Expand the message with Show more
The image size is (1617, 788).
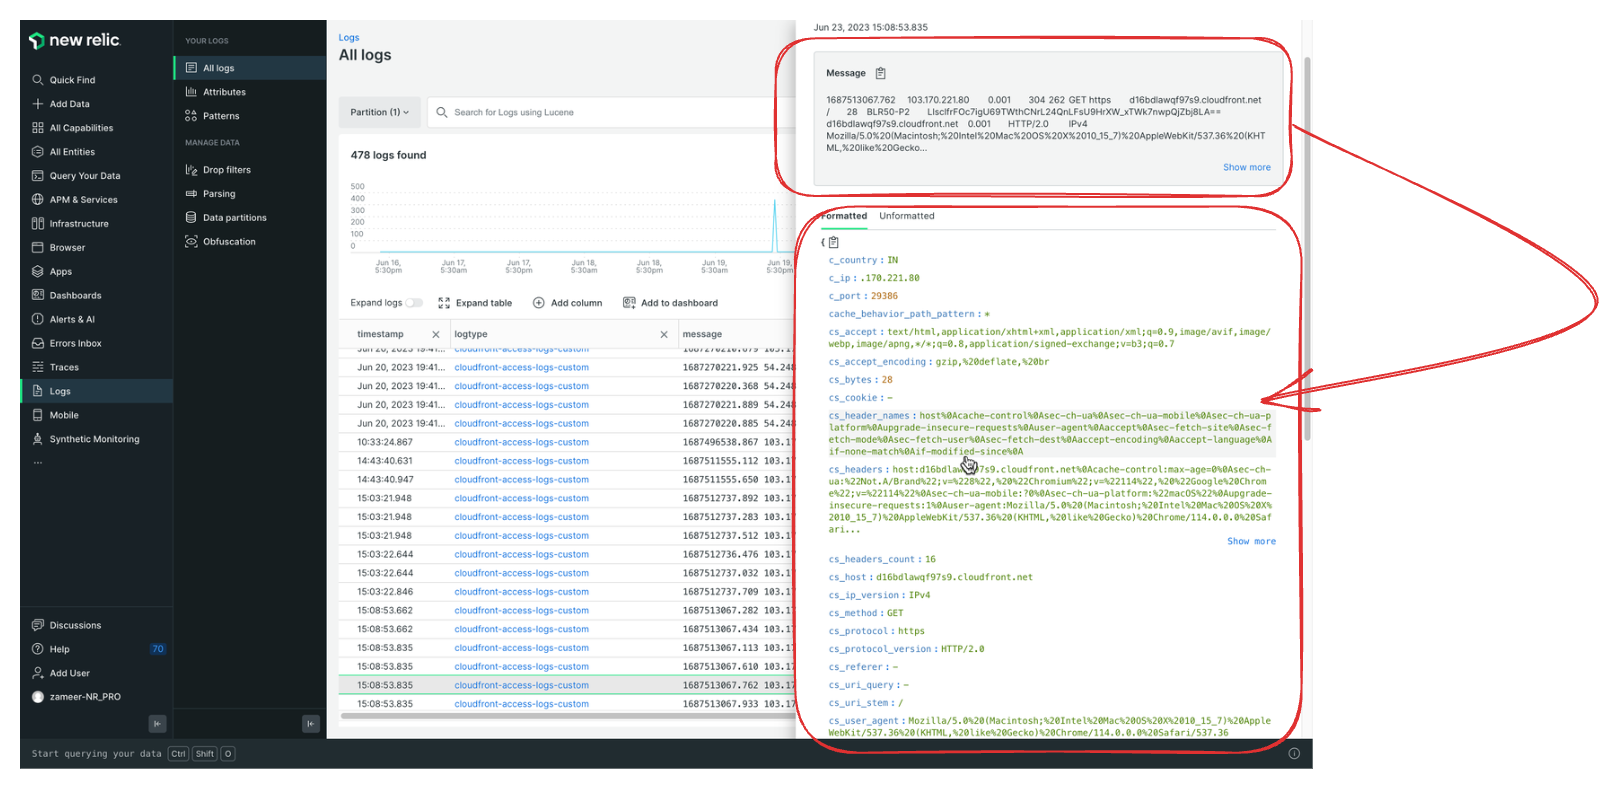1246,168
